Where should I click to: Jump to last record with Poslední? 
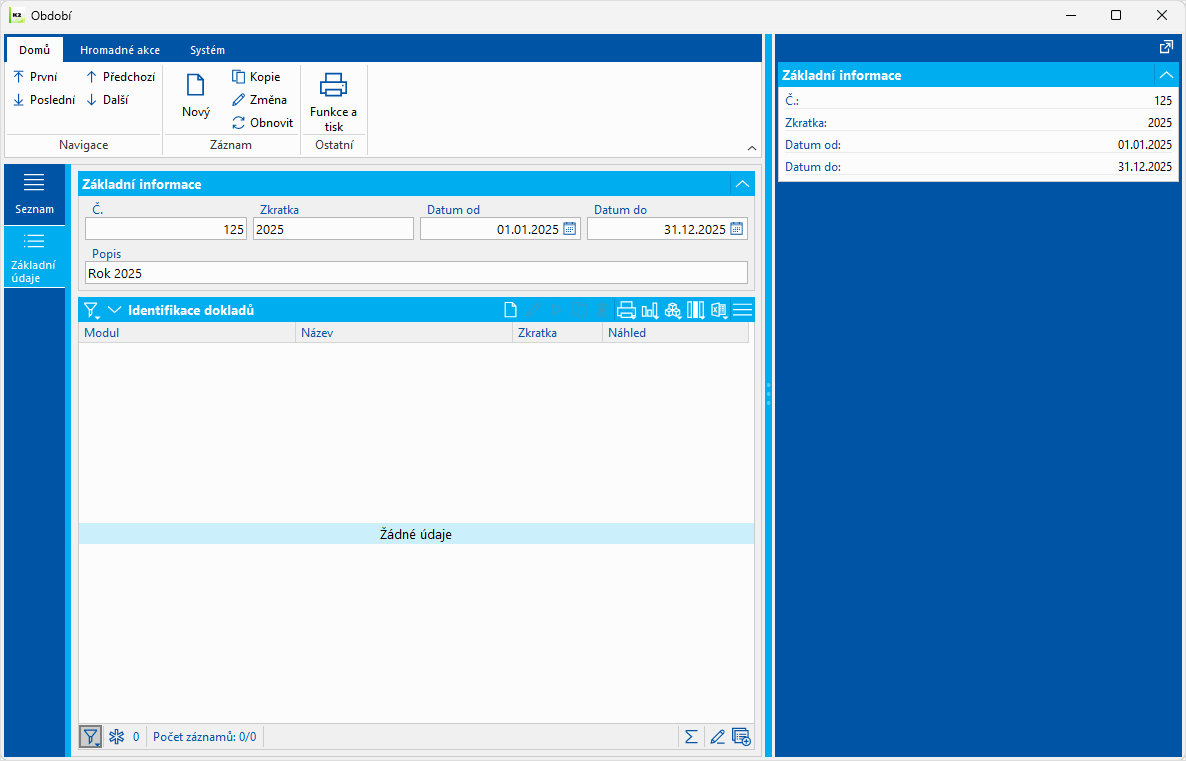coord(44,100)
